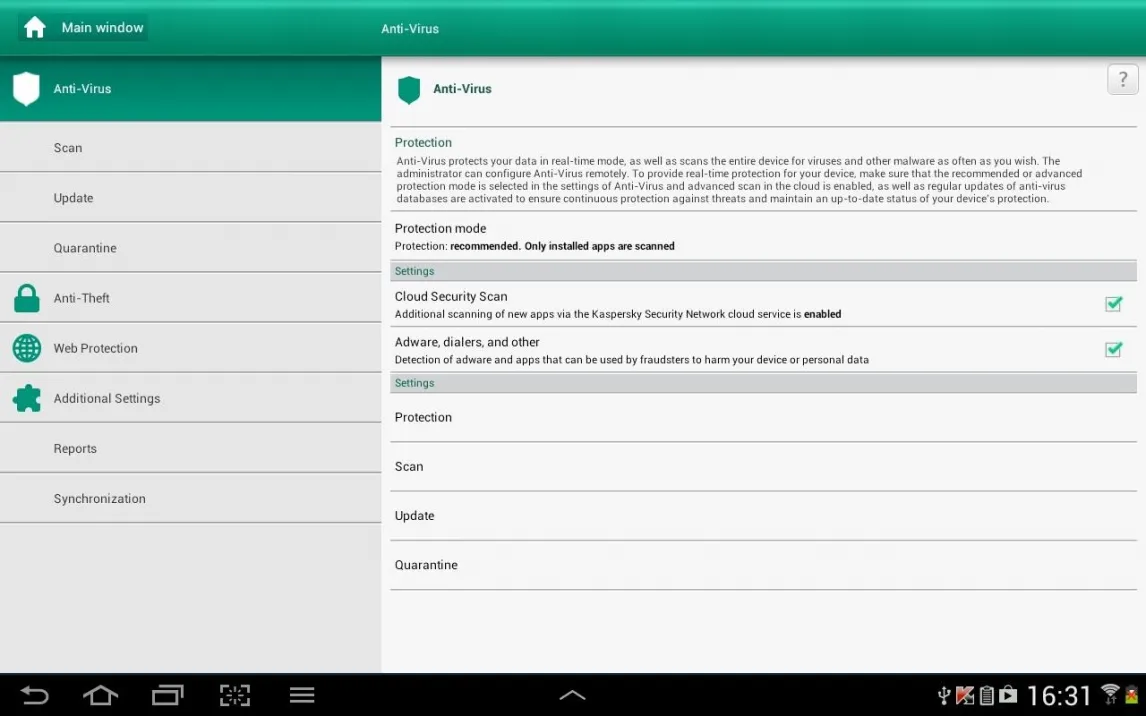Viewport: 1146px width, 716px height.
Task: Select Quarantine in the left sidebar
Action: tap(85, 248)
